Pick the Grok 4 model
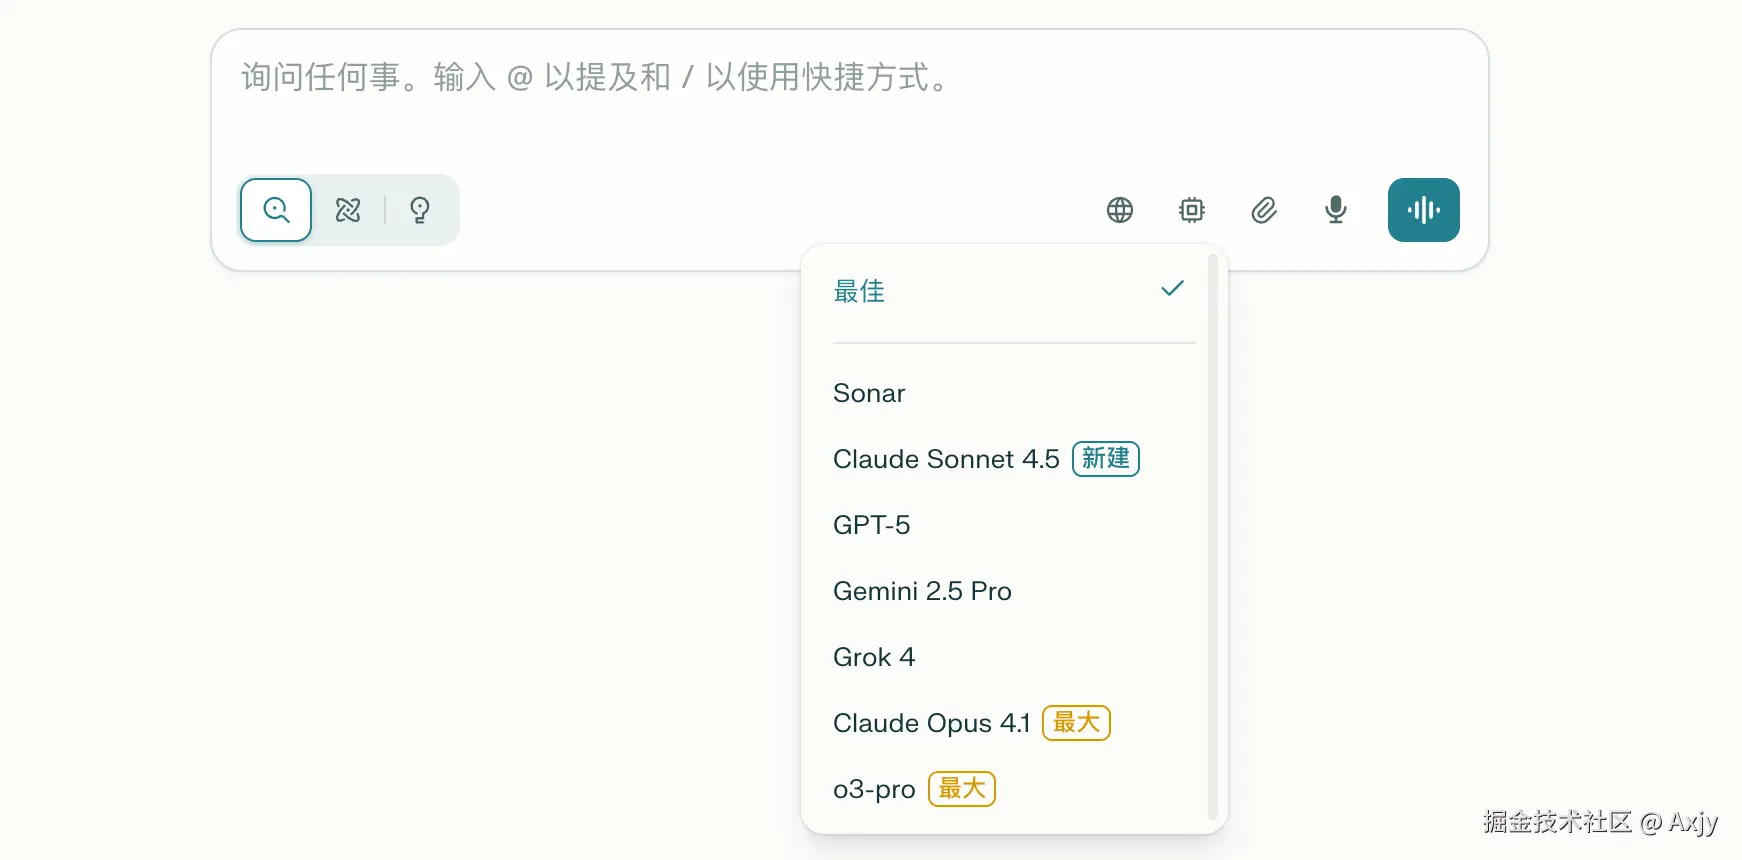The height and width of the screenshot is (860, 1742). coord(874,657)
